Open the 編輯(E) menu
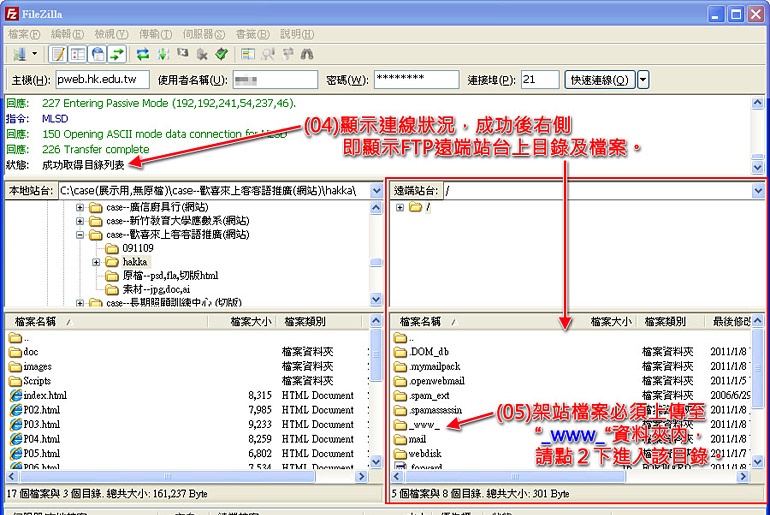Screen dimensions: 770x515 coord(67,34)
